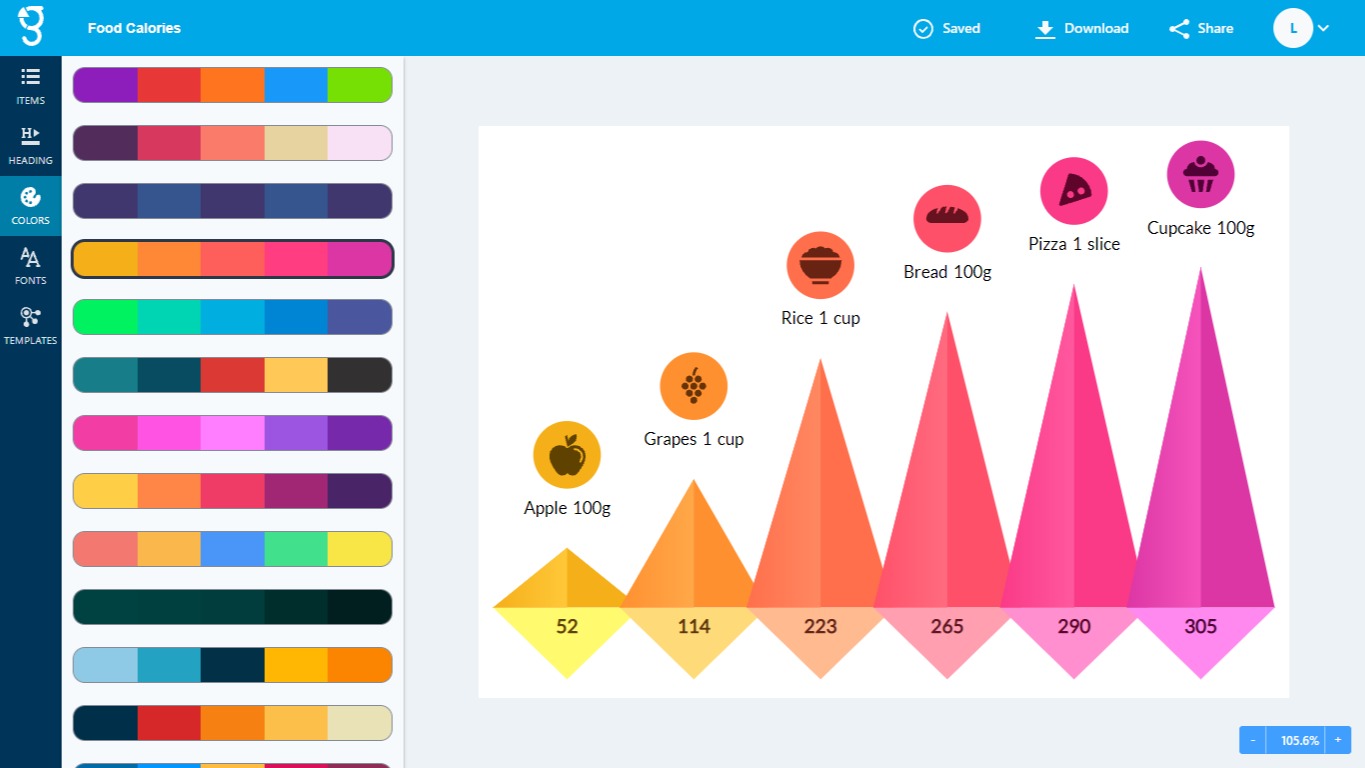The image size is (1365, 768).
Task: Click the cupcake icon in the chart
Action: [1201, 175]
